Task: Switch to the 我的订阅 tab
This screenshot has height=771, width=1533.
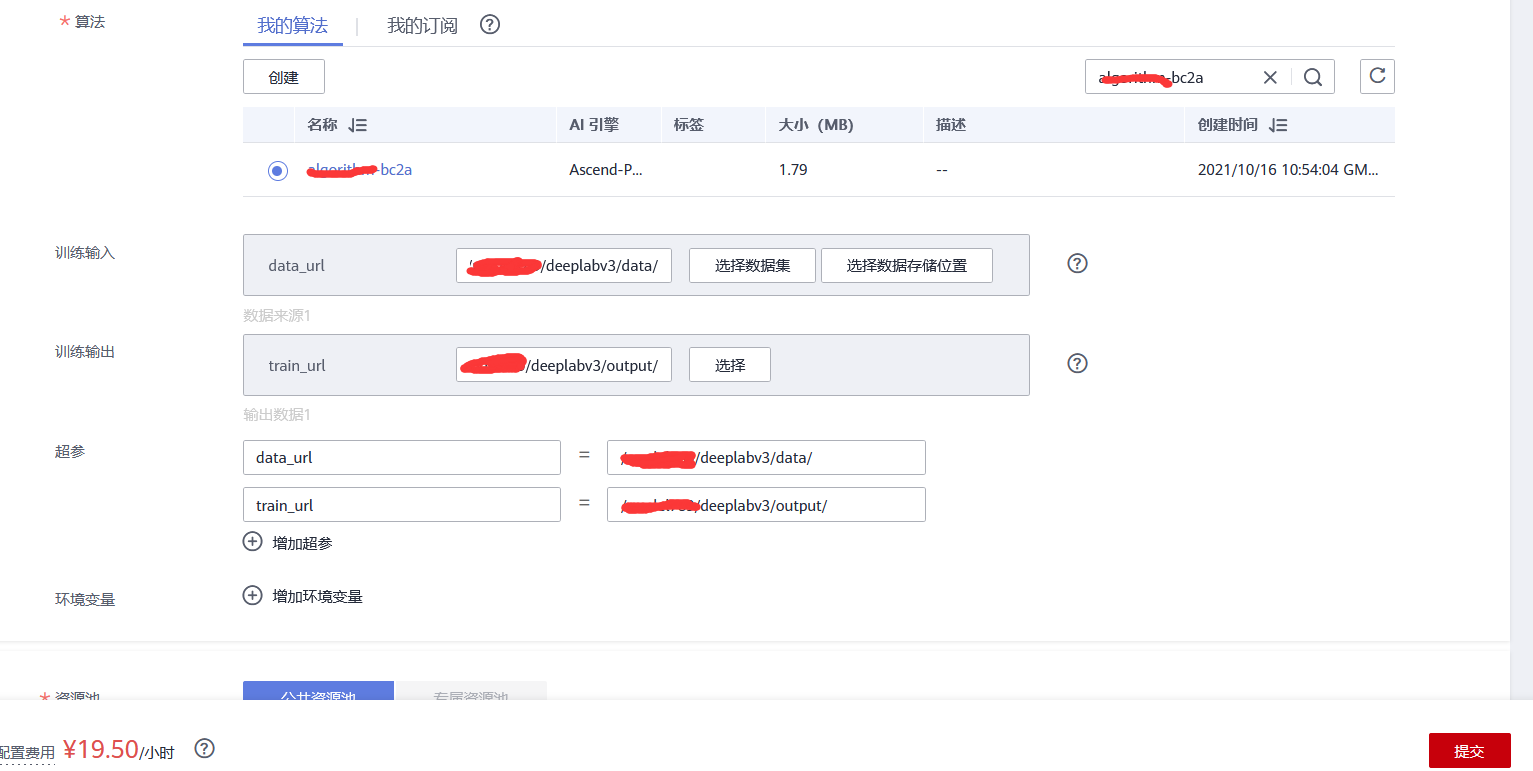Action: (422, 26)
